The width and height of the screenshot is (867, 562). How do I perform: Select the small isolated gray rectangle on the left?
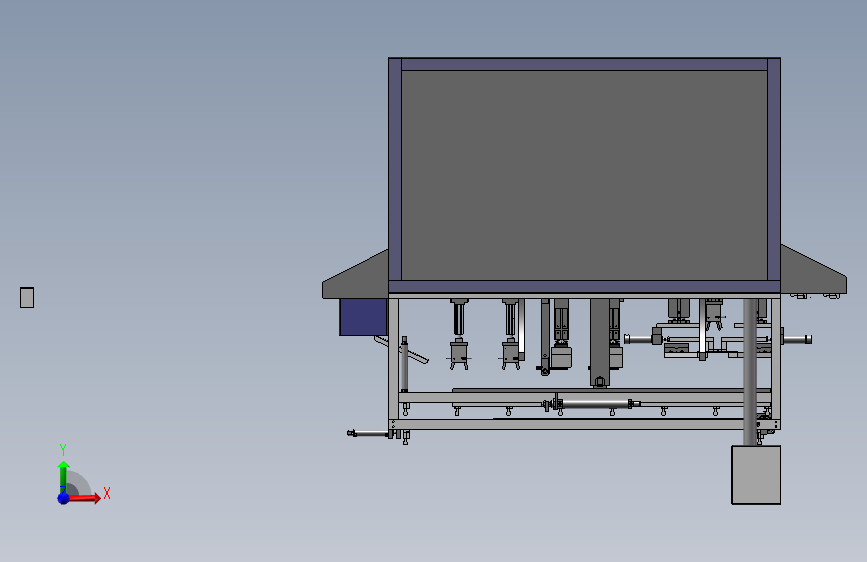point(27,297)
